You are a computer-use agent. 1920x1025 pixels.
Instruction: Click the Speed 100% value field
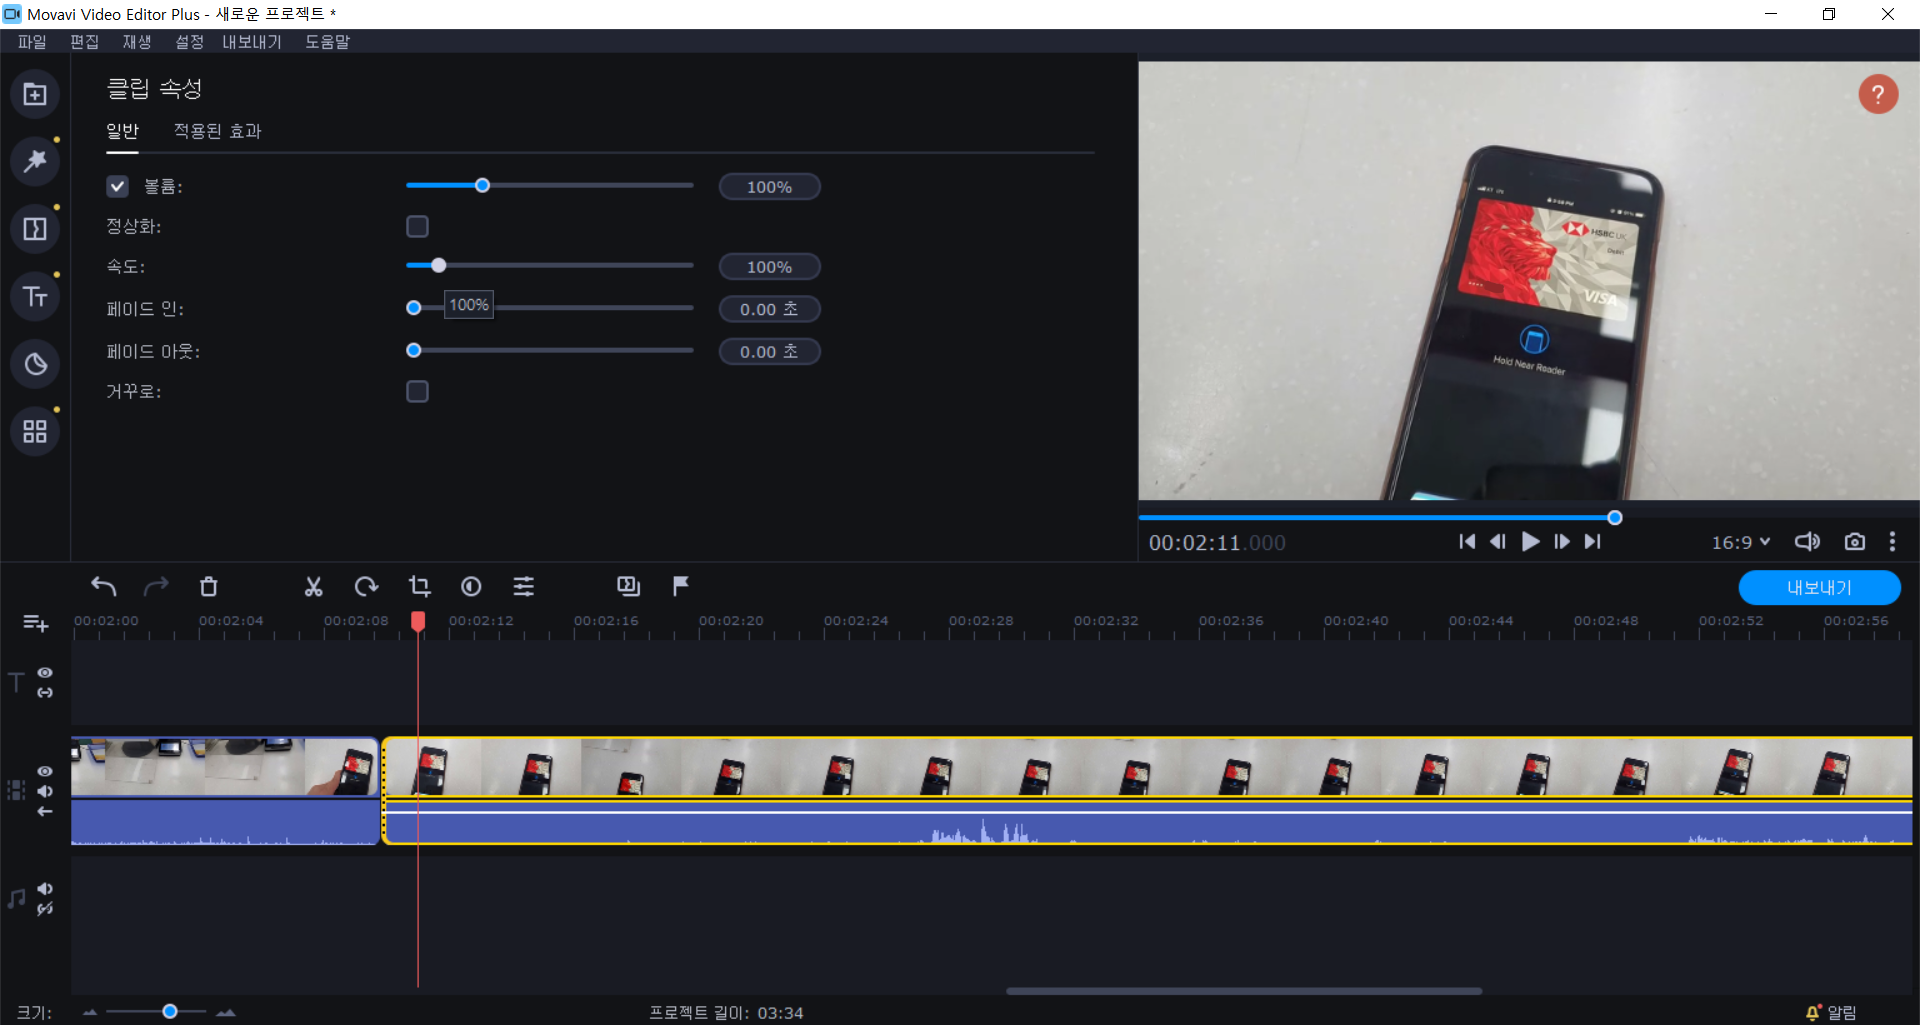point(769,267)
